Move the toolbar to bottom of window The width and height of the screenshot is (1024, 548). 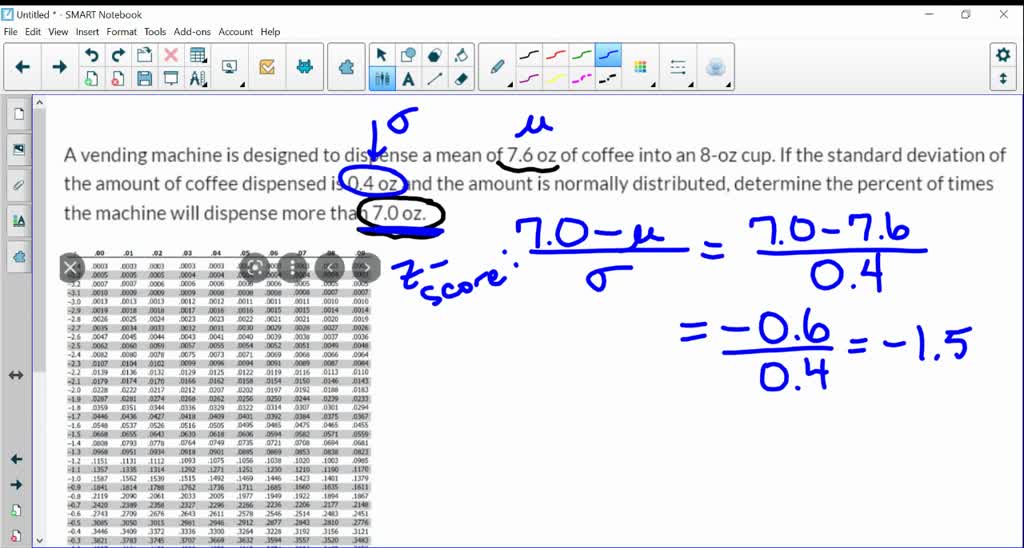(1003, 79)
